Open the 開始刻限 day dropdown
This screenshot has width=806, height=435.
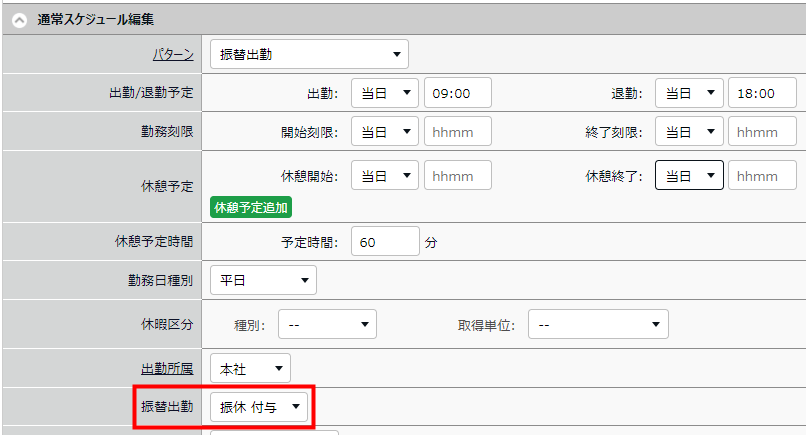click(x=385, y=132)
